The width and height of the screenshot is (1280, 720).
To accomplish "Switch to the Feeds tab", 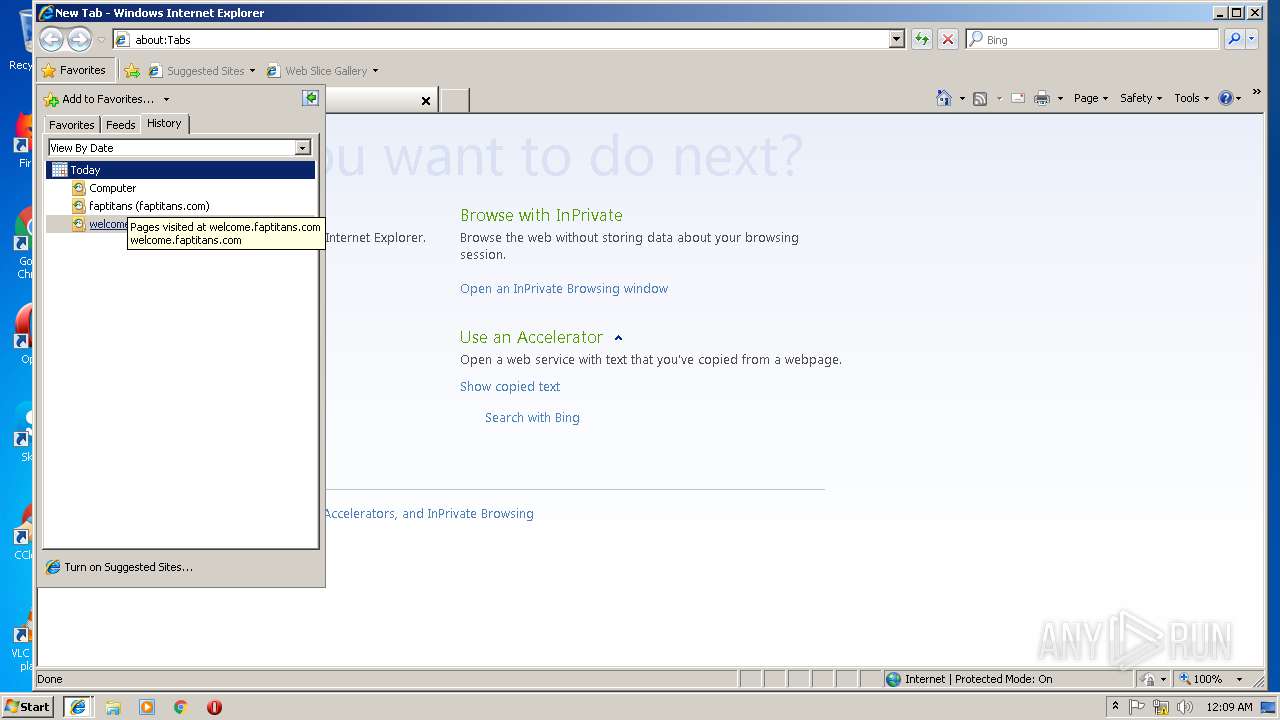I will (x=121, y=125).
